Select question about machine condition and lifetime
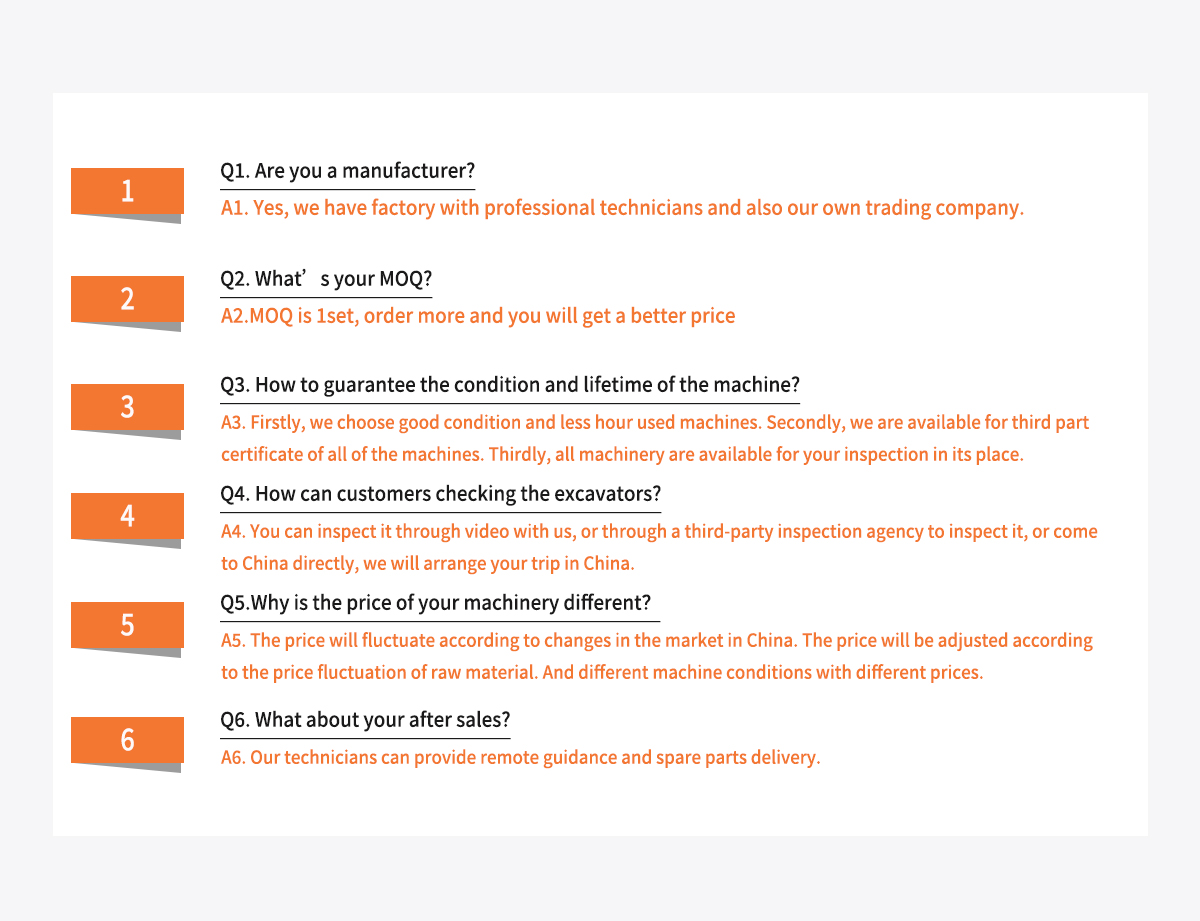Viewport: 1200px width, 921px height. click(x=510, y=386)
